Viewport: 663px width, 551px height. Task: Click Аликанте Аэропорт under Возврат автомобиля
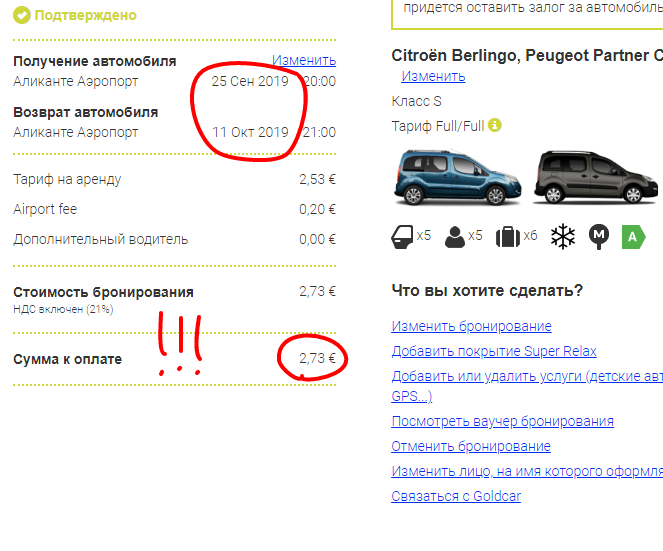(76, 132)
